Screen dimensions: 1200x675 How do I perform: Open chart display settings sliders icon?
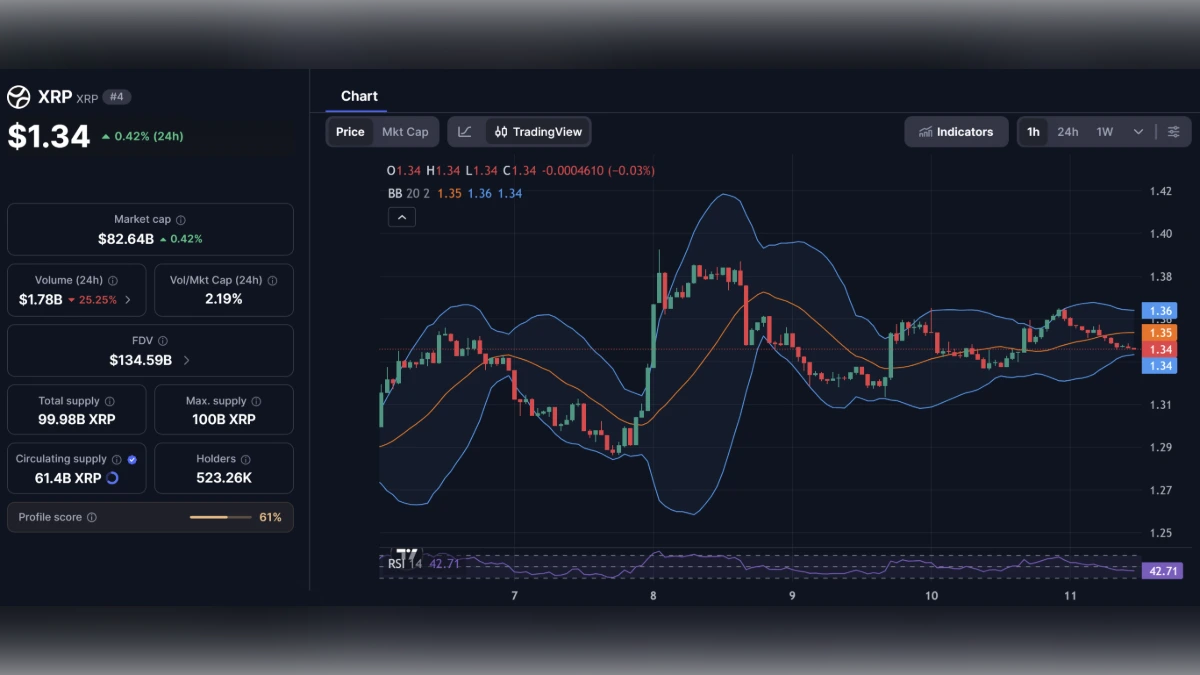(1174, 131)
